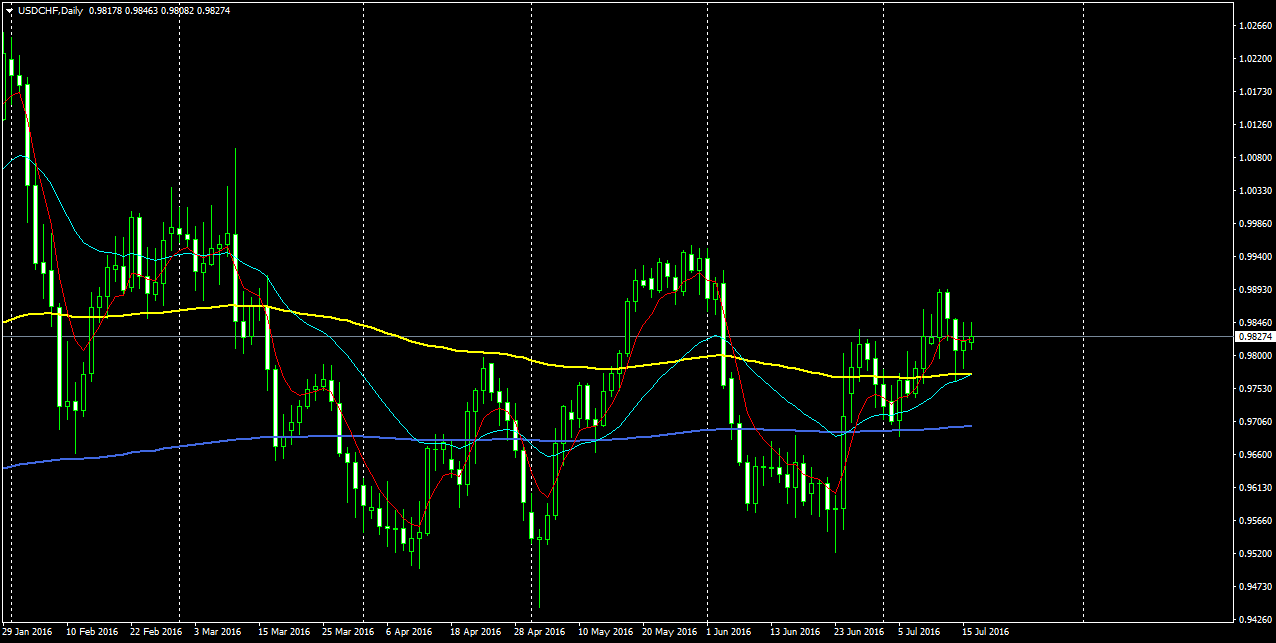Click the 5 Jul 2016 date label
The width and height of the screenshot is (1276, 643).
coord(919,632)
